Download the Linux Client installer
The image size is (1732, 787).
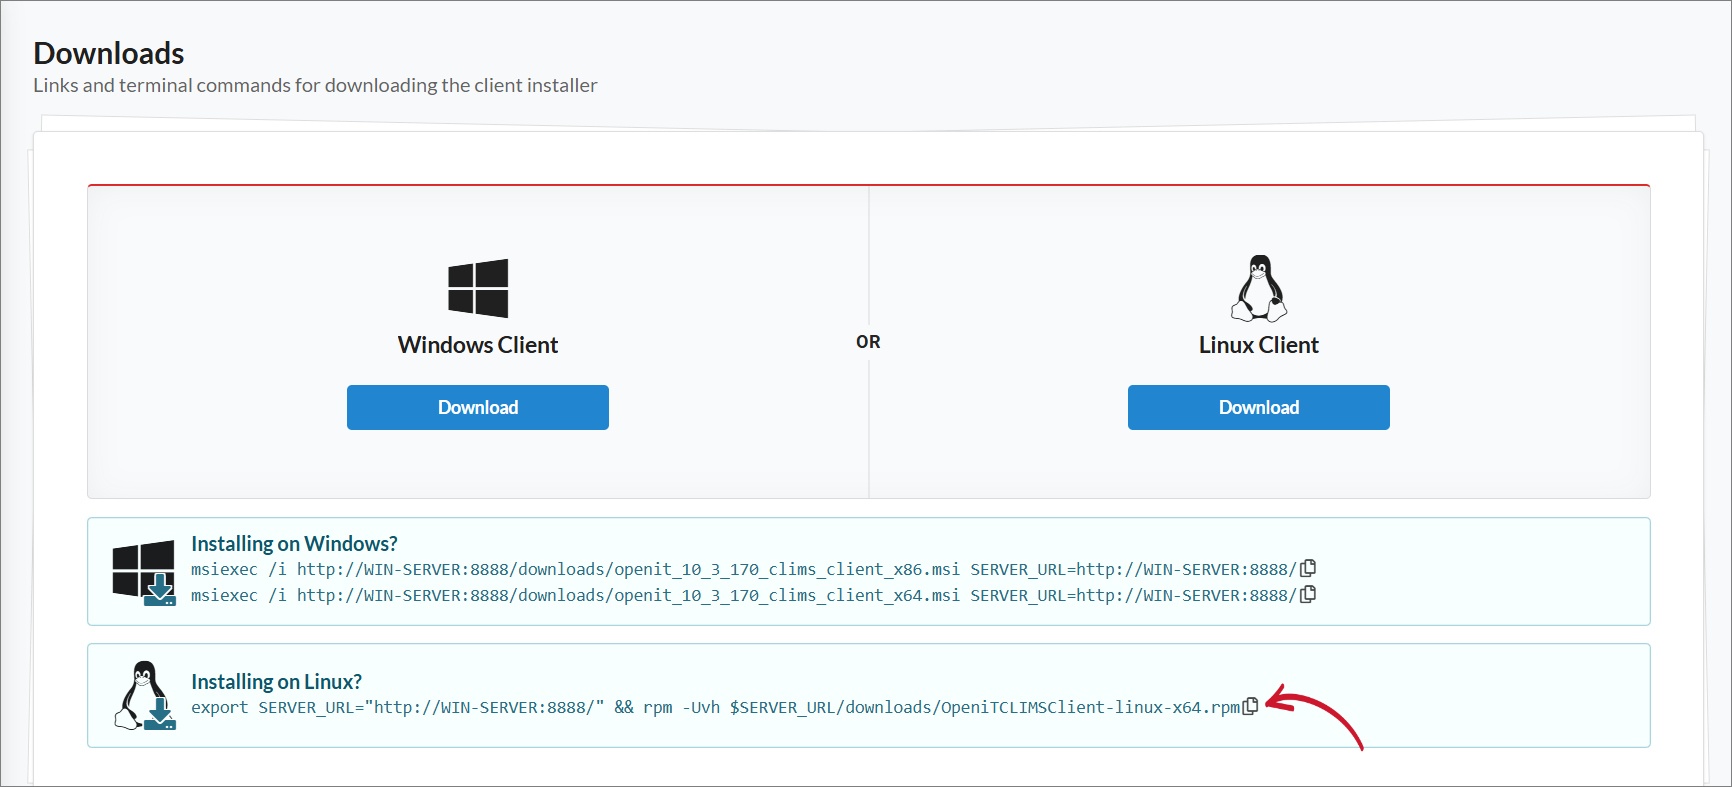1259,407
